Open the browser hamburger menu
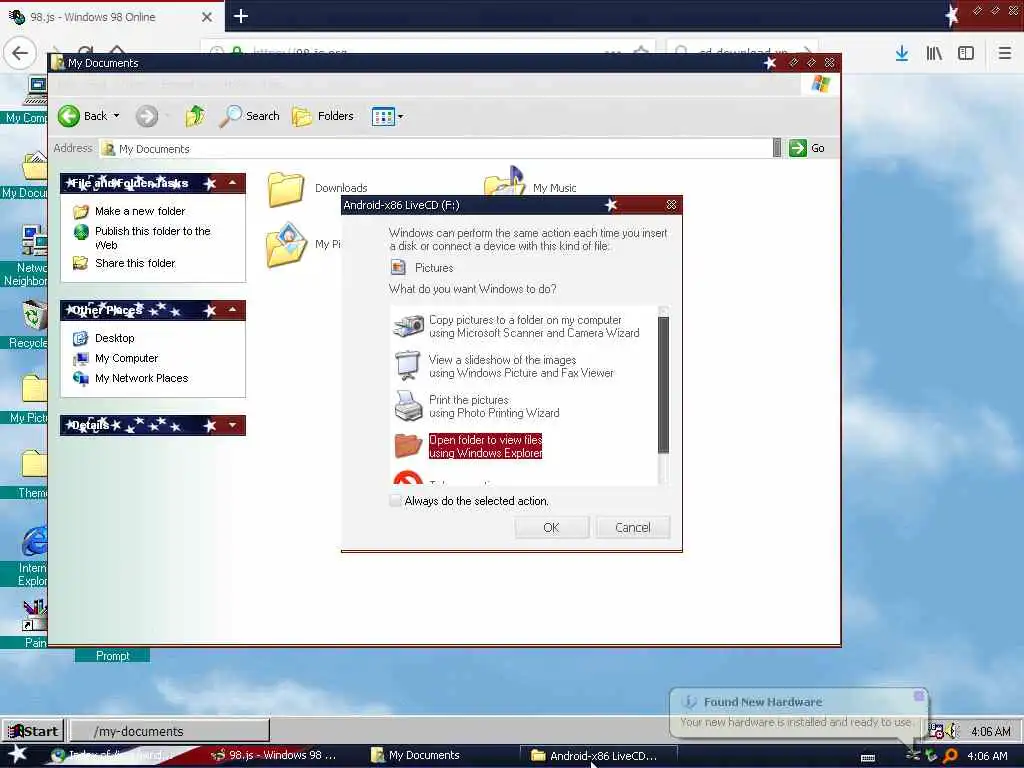The width and height of the screenshot is (1024, 768). (1004, 53)
